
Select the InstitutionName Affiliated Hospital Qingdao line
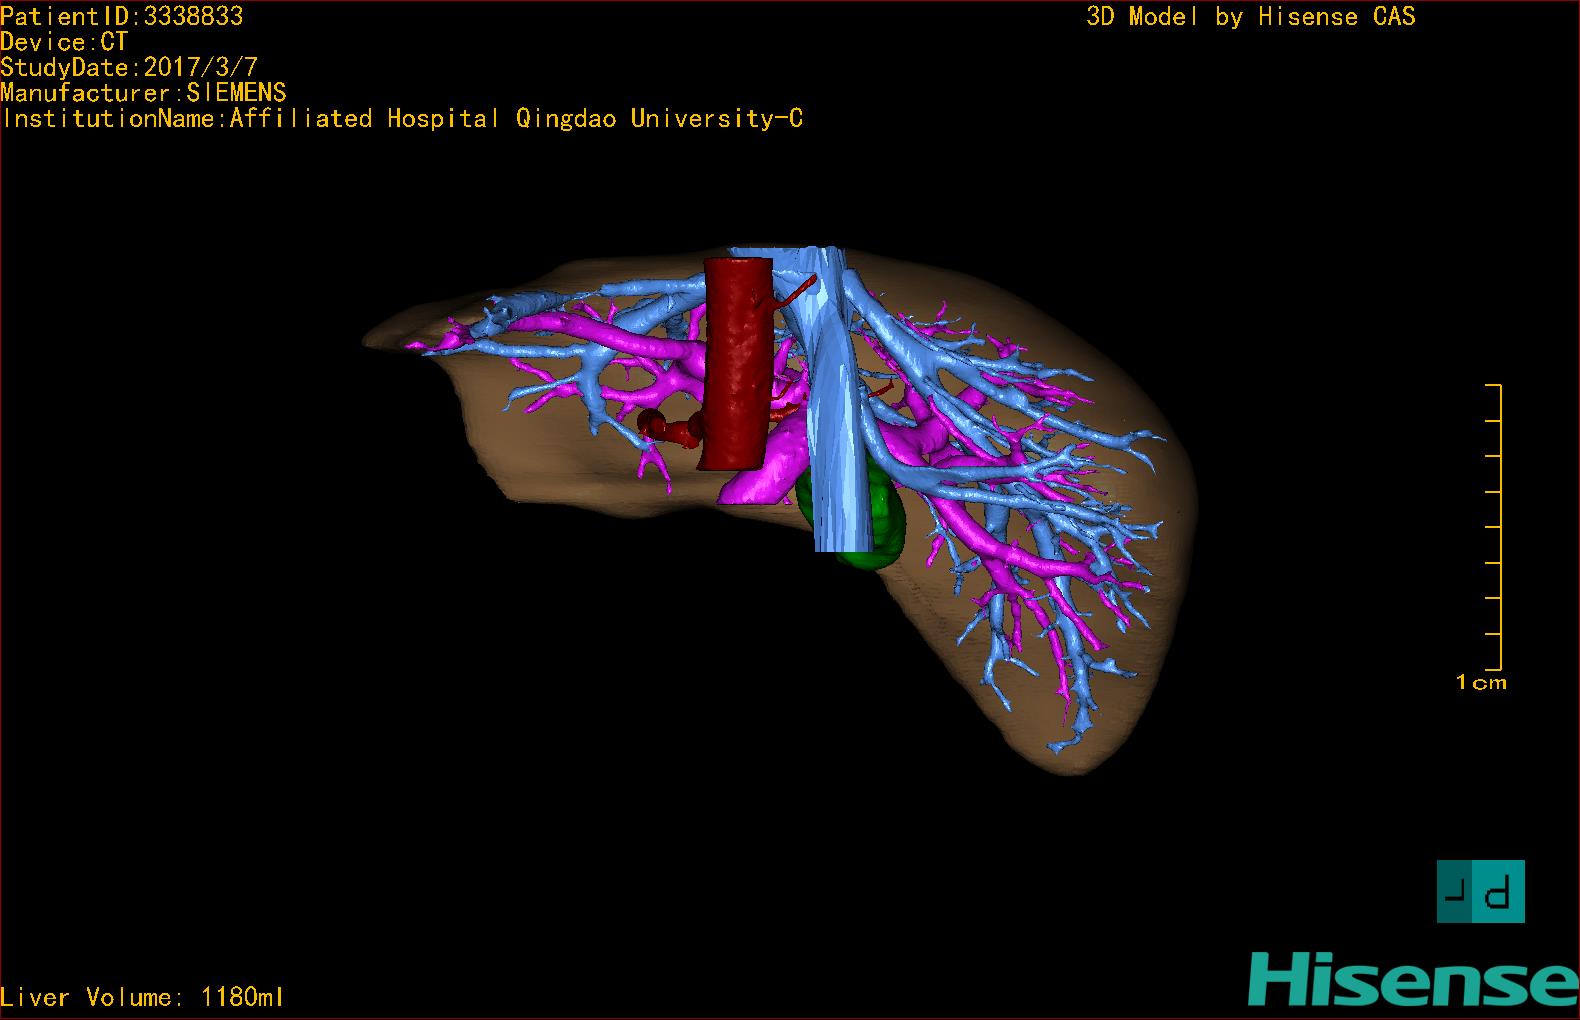402,119
